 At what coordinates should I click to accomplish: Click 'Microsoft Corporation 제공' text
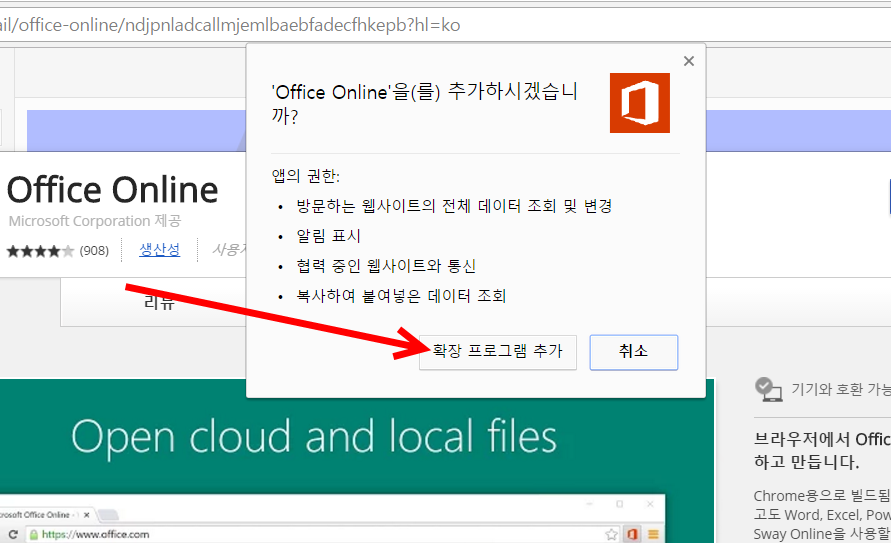tap(95, 221)
